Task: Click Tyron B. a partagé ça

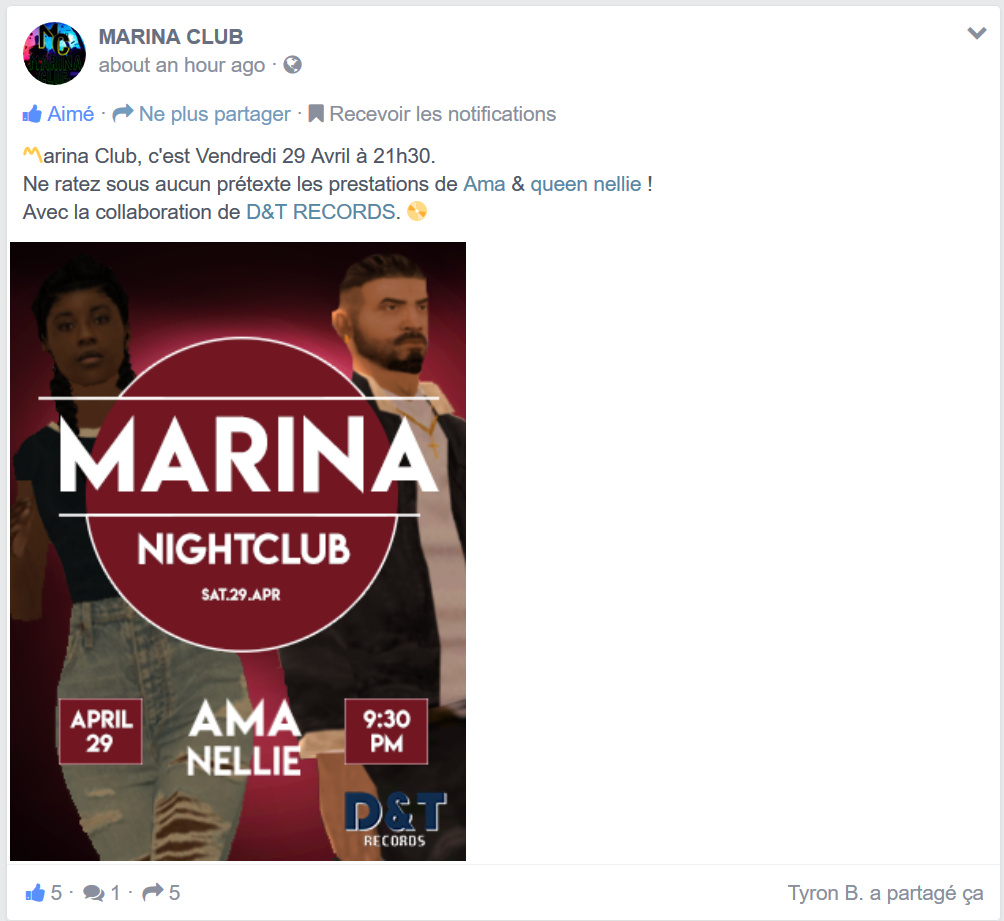Action: (886, 893)
